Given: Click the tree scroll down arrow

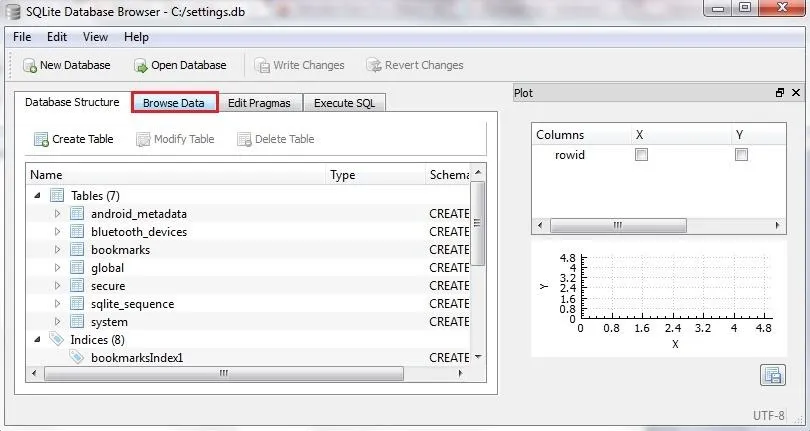Looking at the screenshot, I should coord(478,357).
